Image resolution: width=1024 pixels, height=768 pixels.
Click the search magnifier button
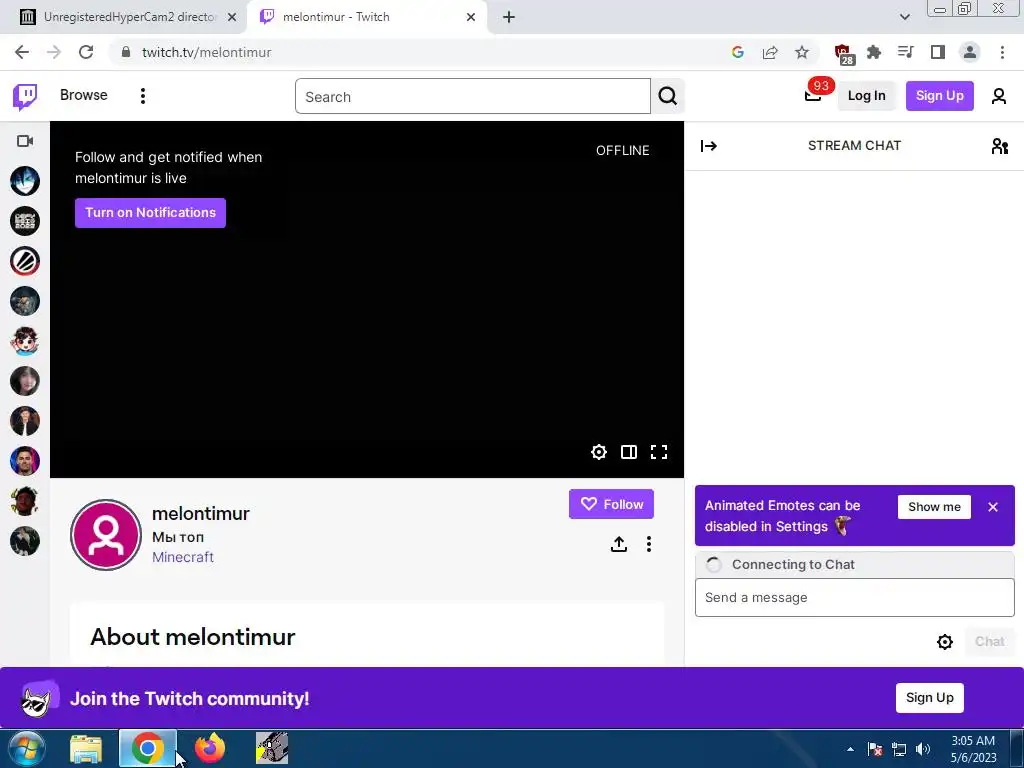tap(667, 96)
